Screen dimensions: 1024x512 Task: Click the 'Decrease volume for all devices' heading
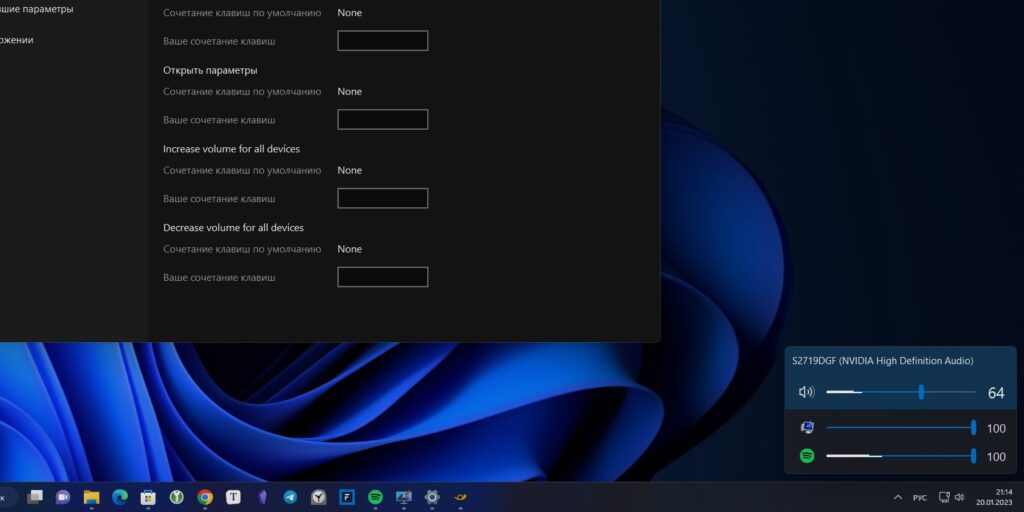[x=233, y=227]
